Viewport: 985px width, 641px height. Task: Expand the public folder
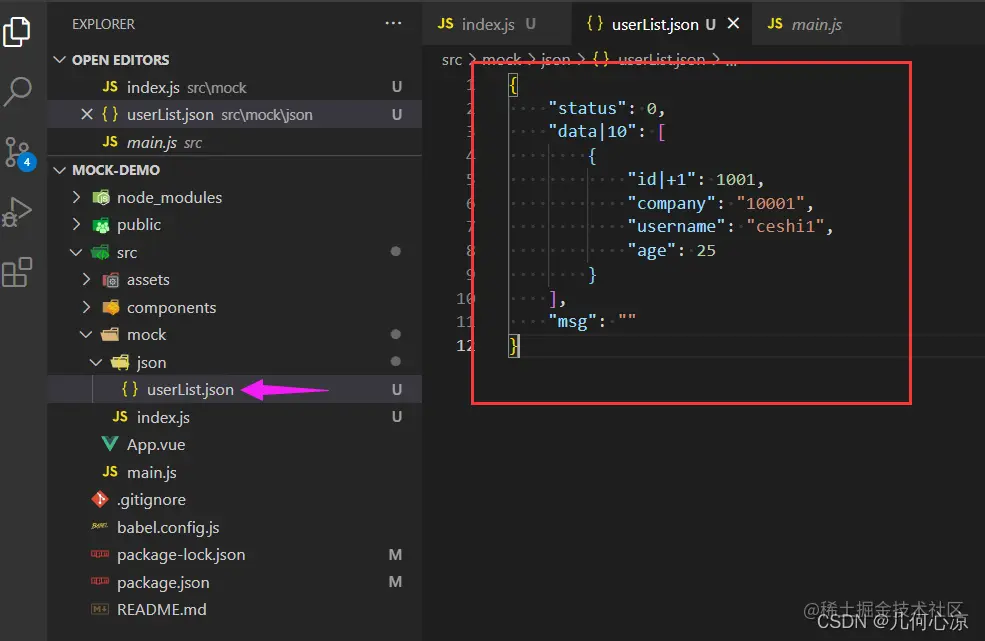coord(234,224)
